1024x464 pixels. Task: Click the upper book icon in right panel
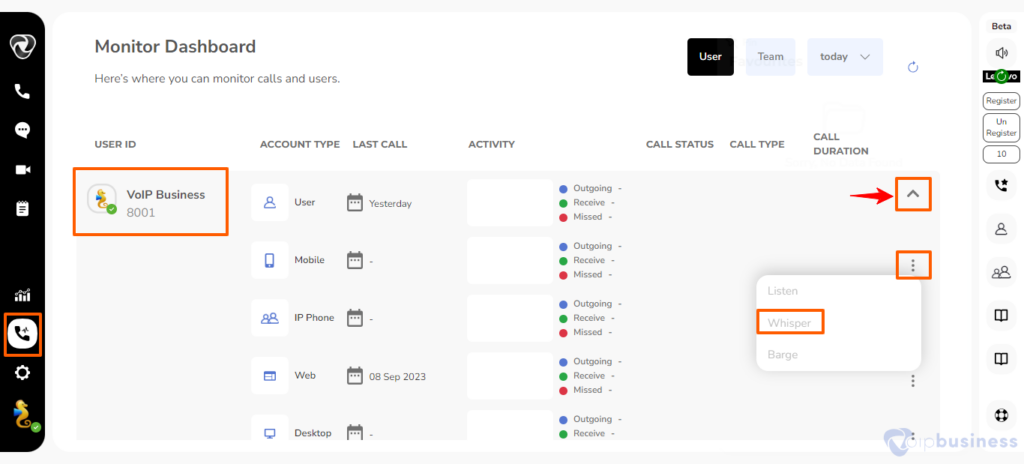point(1001,316)
